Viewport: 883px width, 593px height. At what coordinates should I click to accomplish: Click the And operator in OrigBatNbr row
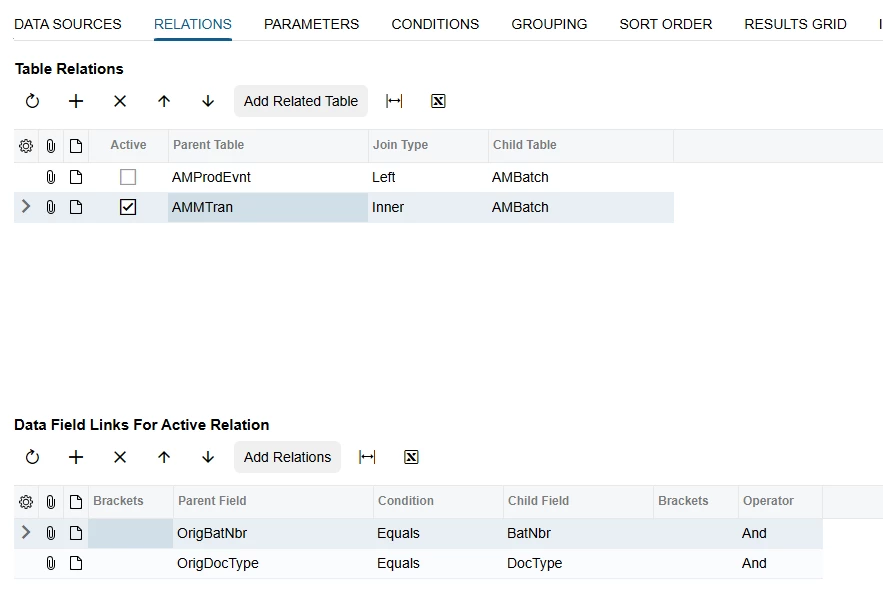pos(780,533)
